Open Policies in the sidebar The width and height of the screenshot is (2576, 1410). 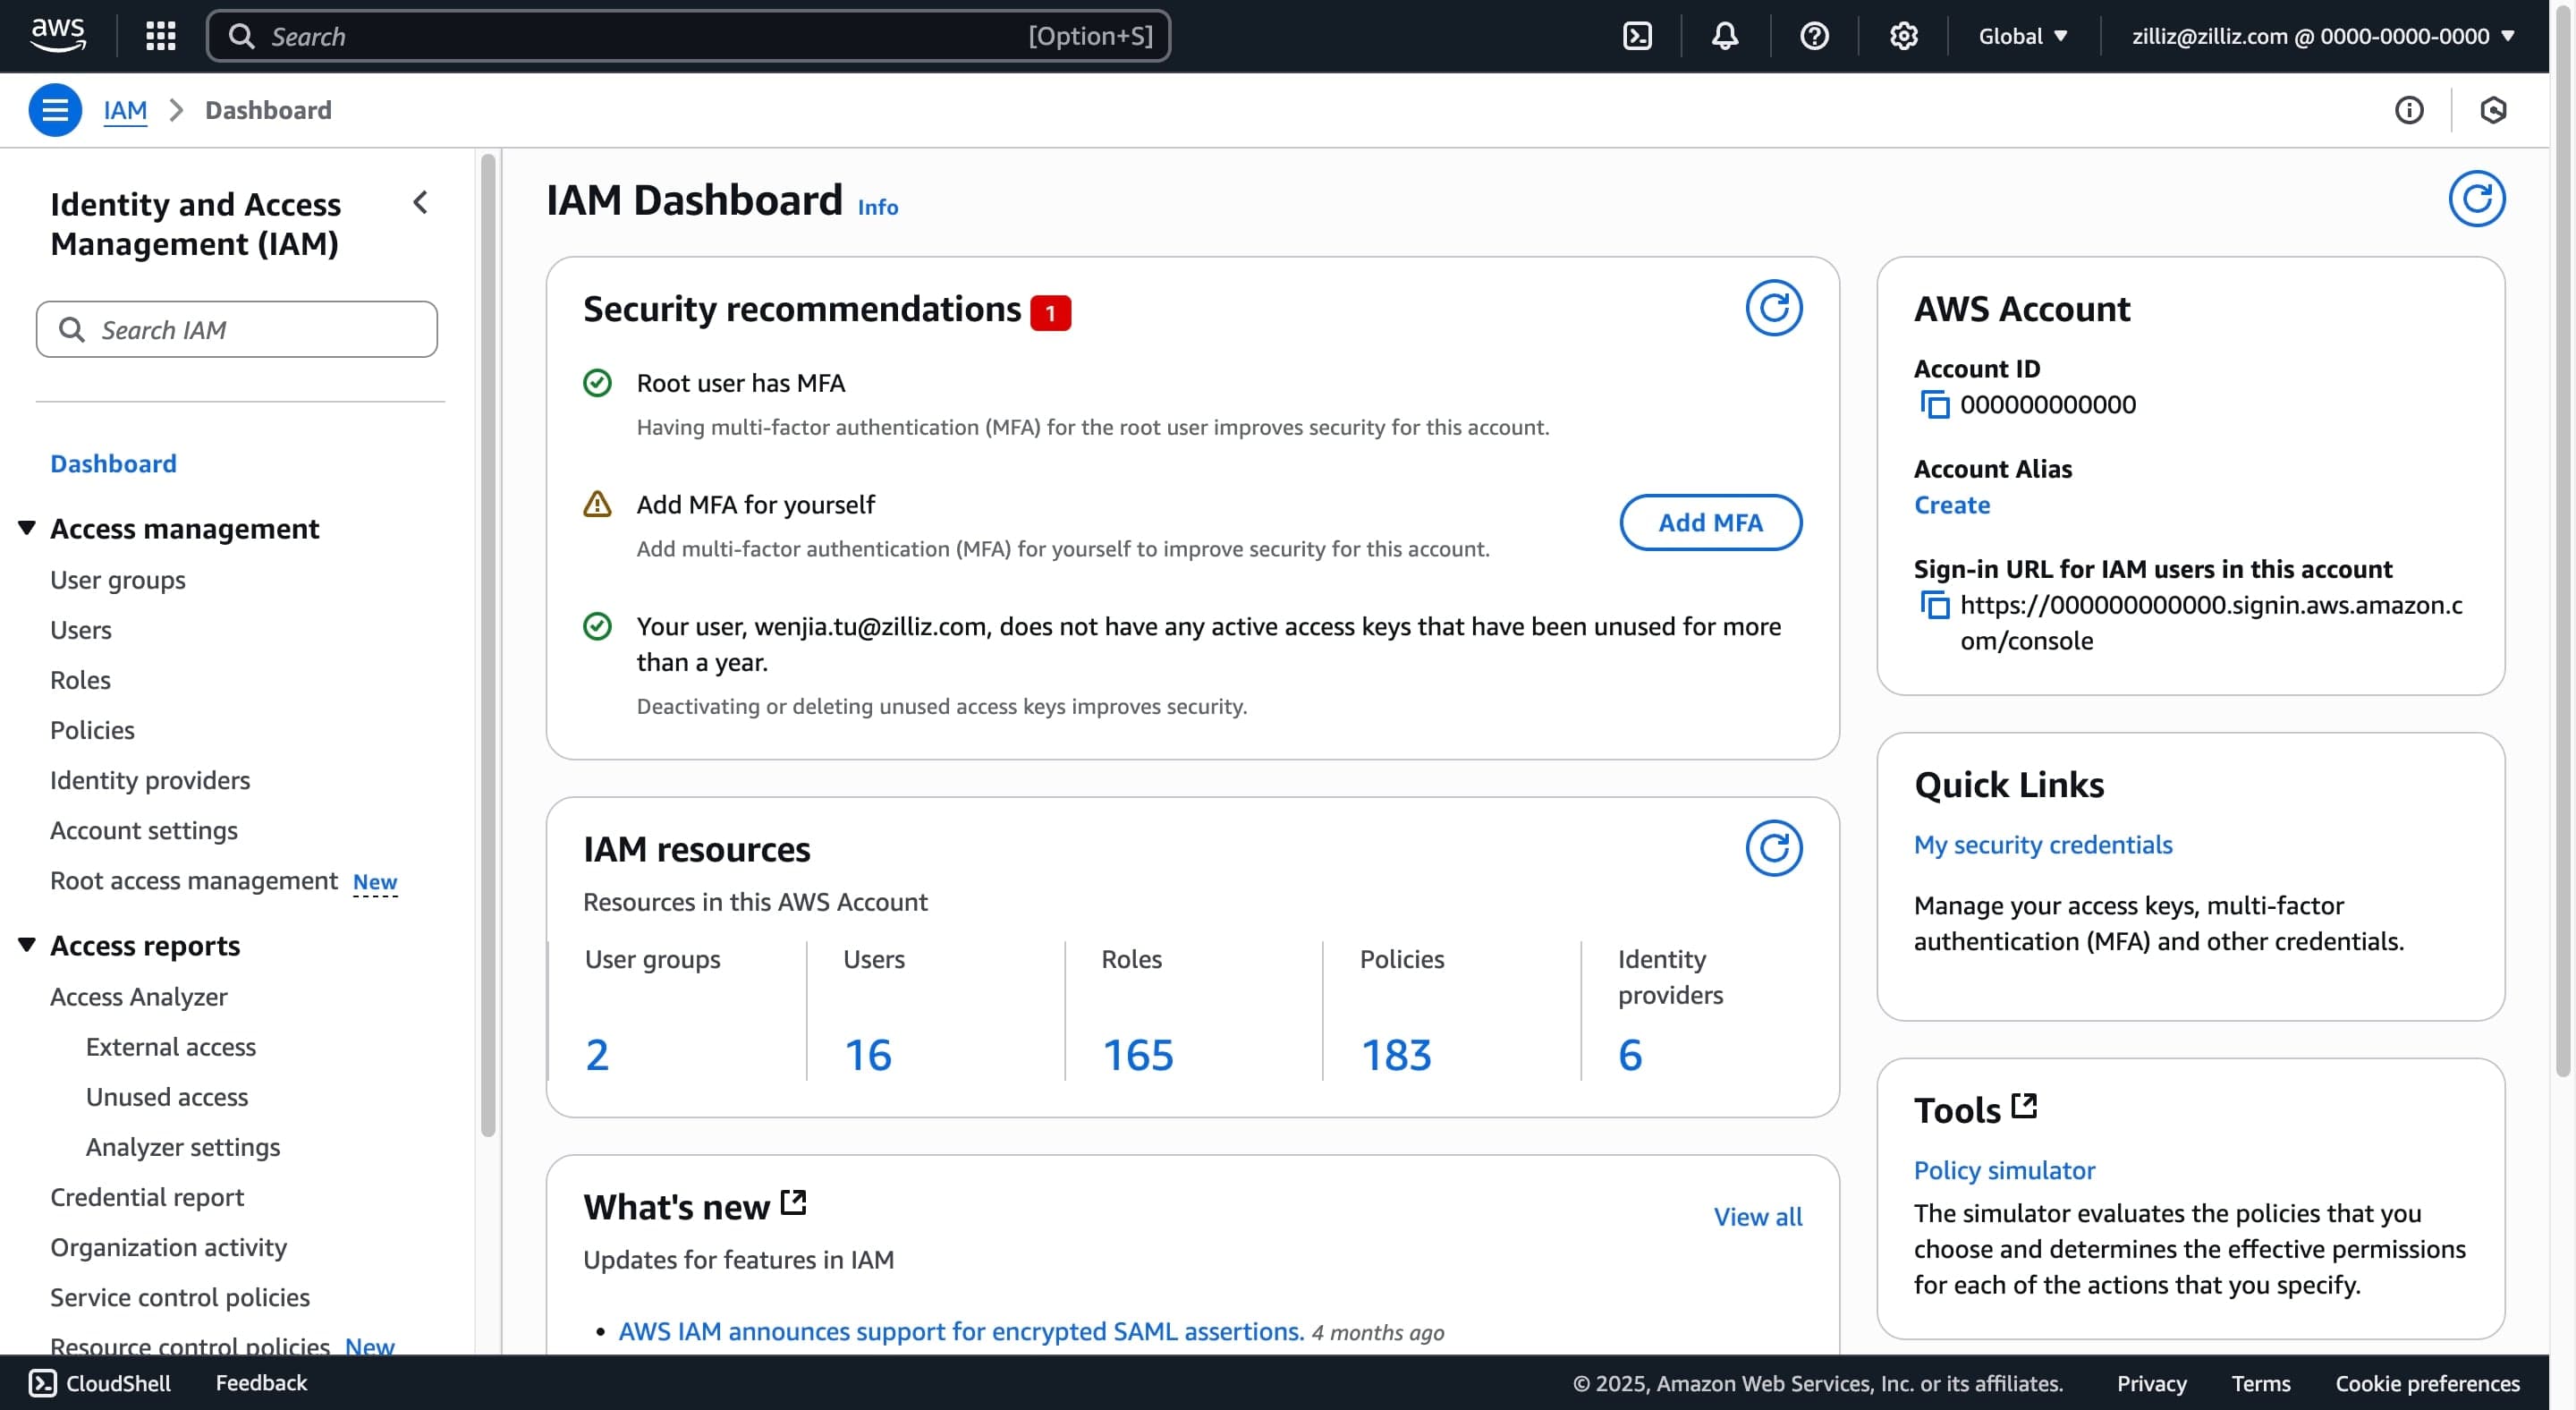click(x=92, y=730)
